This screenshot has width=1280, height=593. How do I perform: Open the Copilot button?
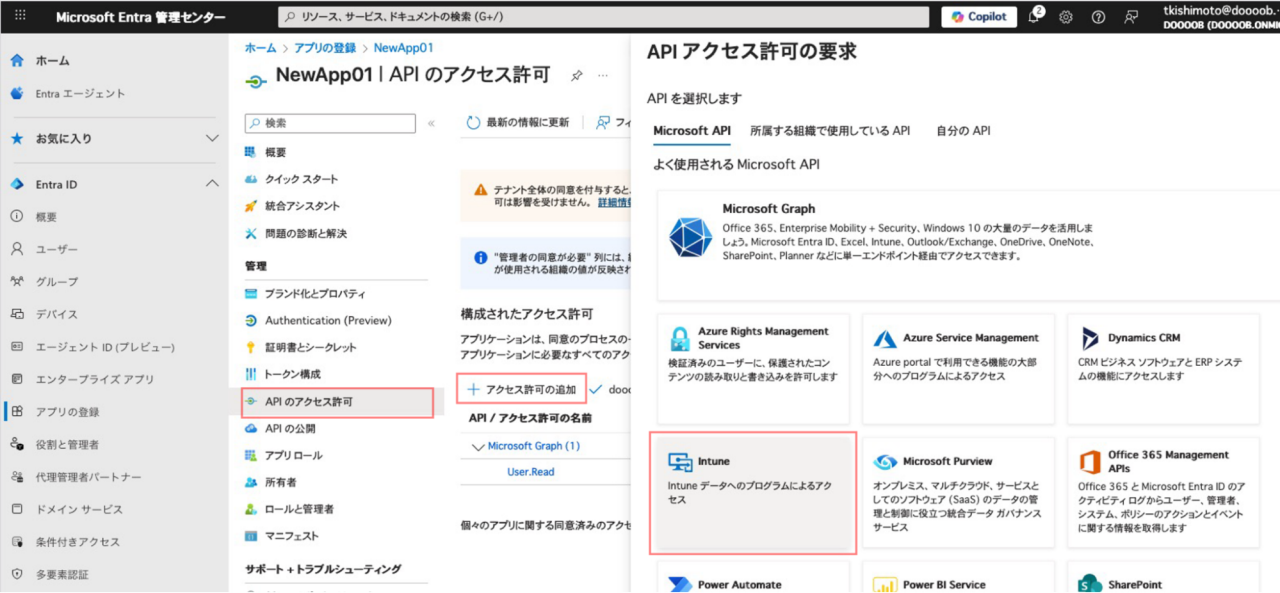[x=978, y=17]
